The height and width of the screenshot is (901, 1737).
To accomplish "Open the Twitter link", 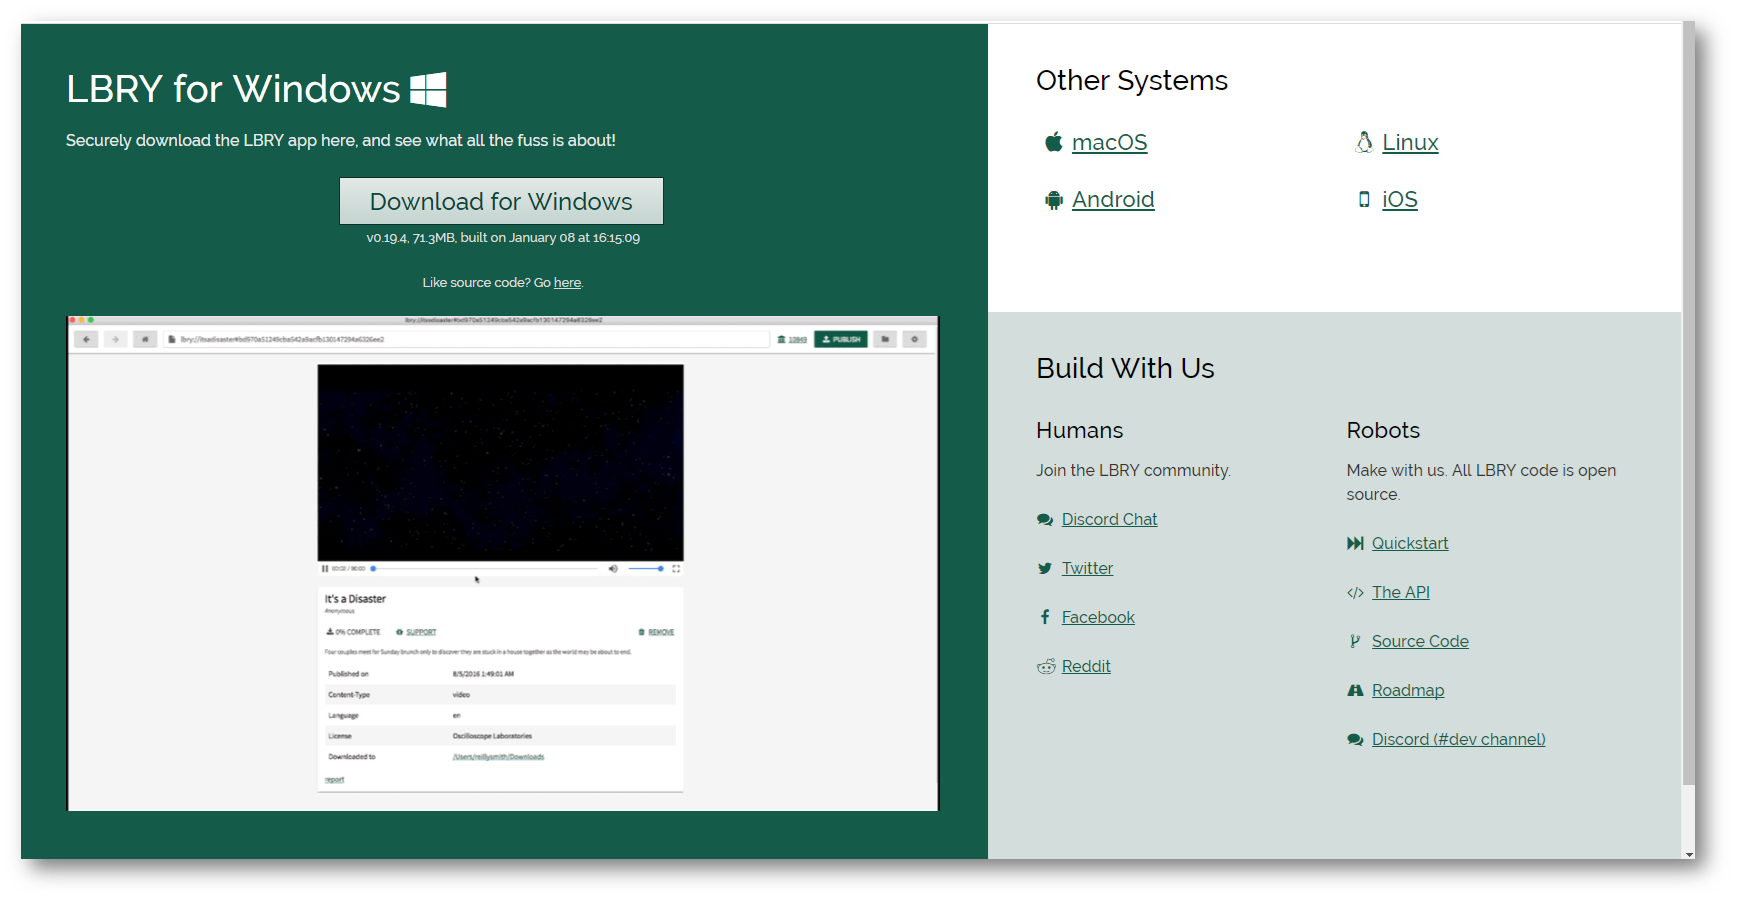I will point(1087,568).
